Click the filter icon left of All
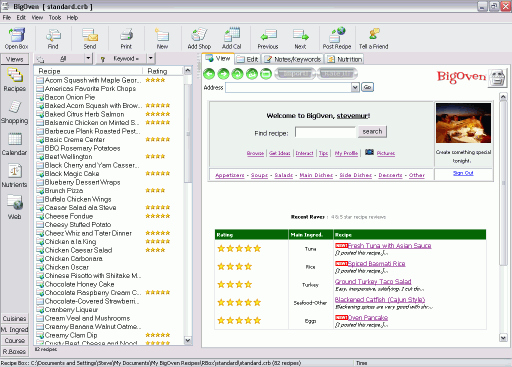 pos(40,59)
